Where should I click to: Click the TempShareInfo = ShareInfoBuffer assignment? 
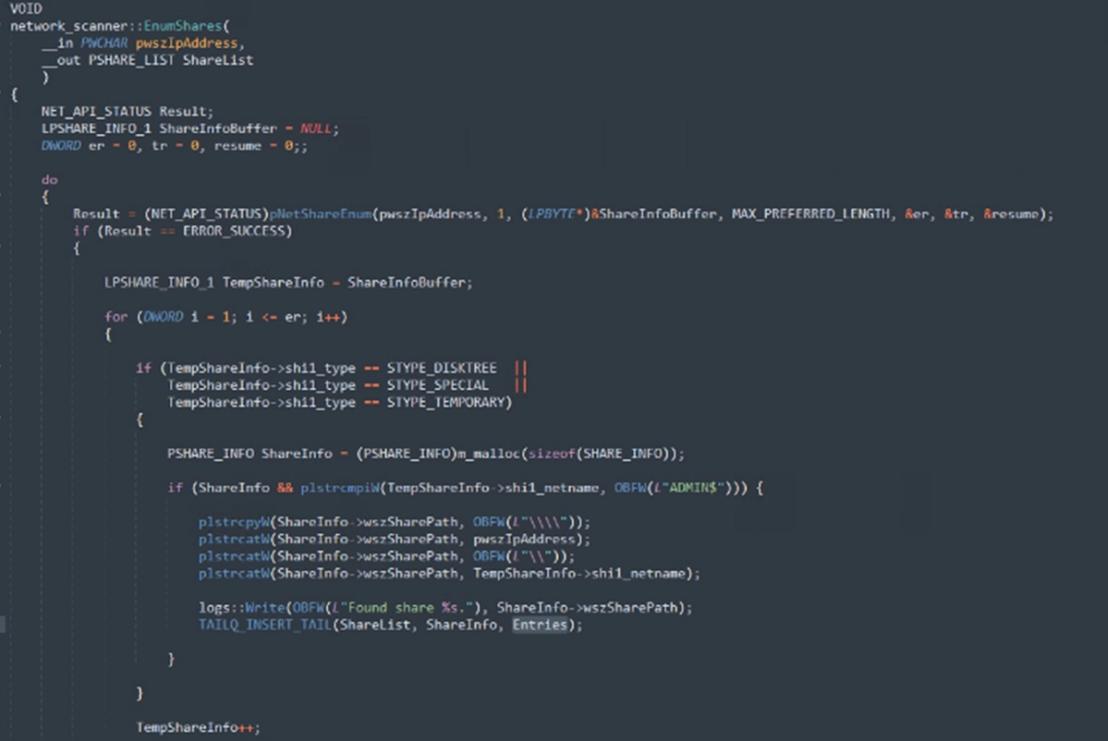tap(288, 283)
